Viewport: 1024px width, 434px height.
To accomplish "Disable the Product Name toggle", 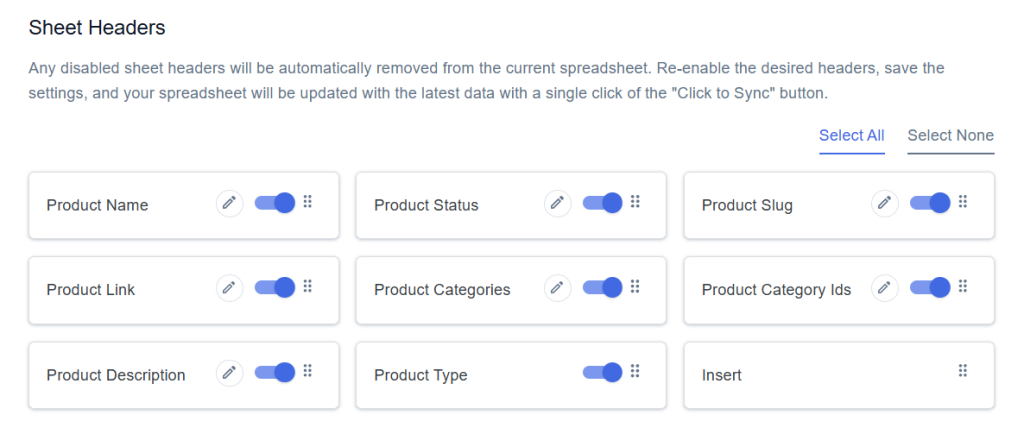I will [275, 203].
